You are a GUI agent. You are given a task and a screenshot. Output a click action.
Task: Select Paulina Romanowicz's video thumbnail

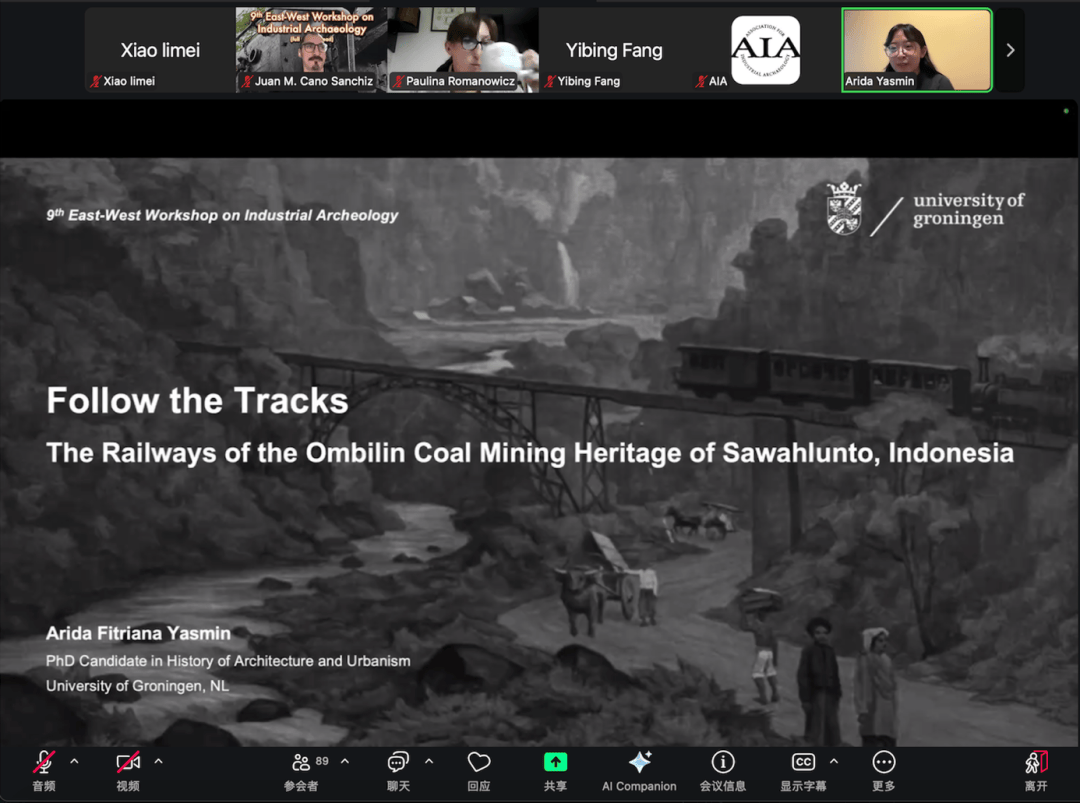[462, 50]
